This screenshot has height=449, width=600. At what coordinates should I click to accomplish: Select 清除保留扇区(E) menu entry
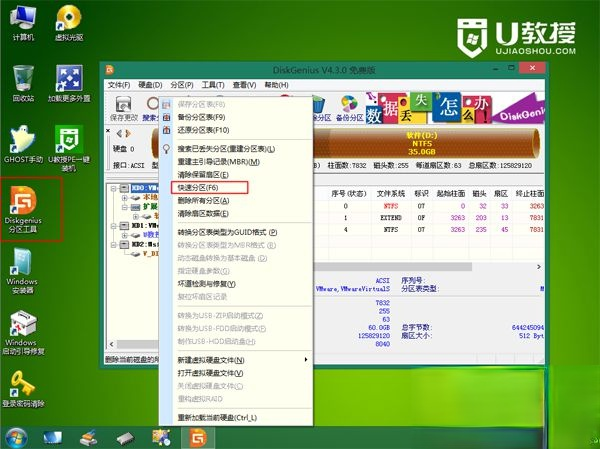[x=236, y=175]
